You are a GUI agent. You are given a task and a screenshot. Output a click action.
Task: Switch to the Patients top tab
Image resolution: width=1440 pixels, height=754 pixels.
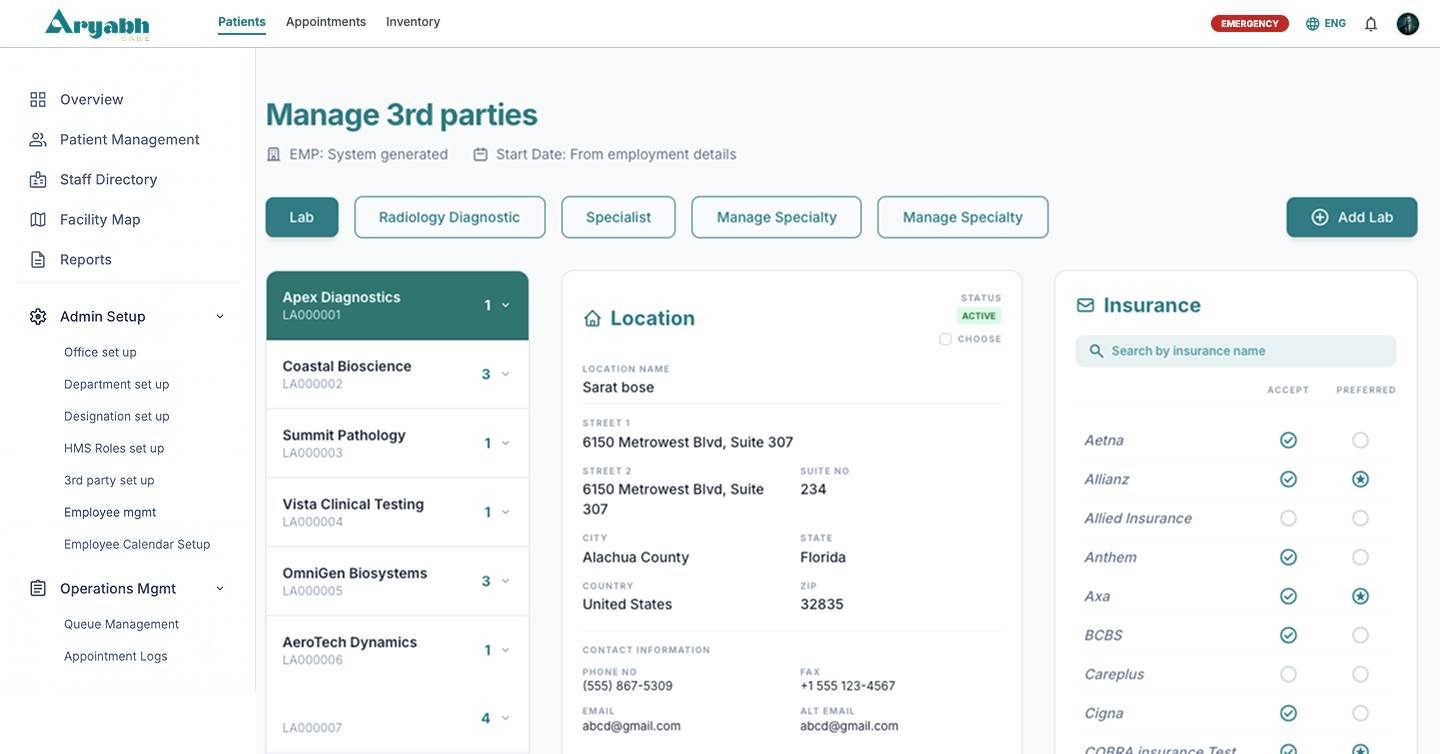pyautogui.click(x=242, y=22)
